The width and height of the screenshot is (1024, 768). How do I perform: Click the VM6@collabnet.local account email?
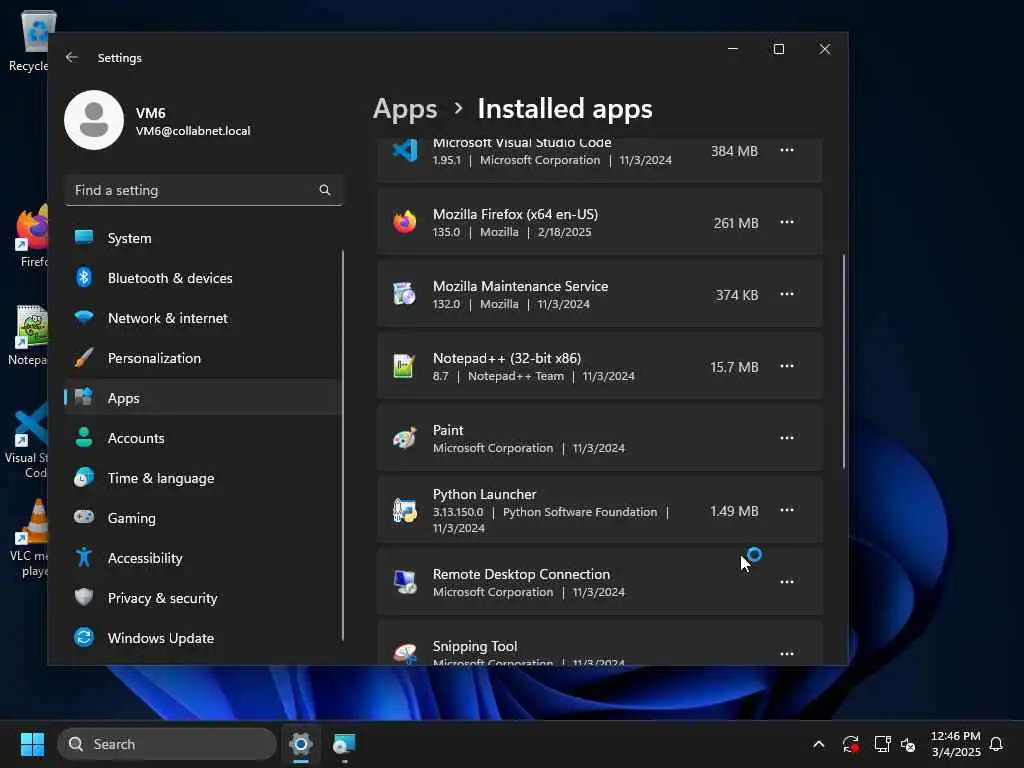(193, 131)
